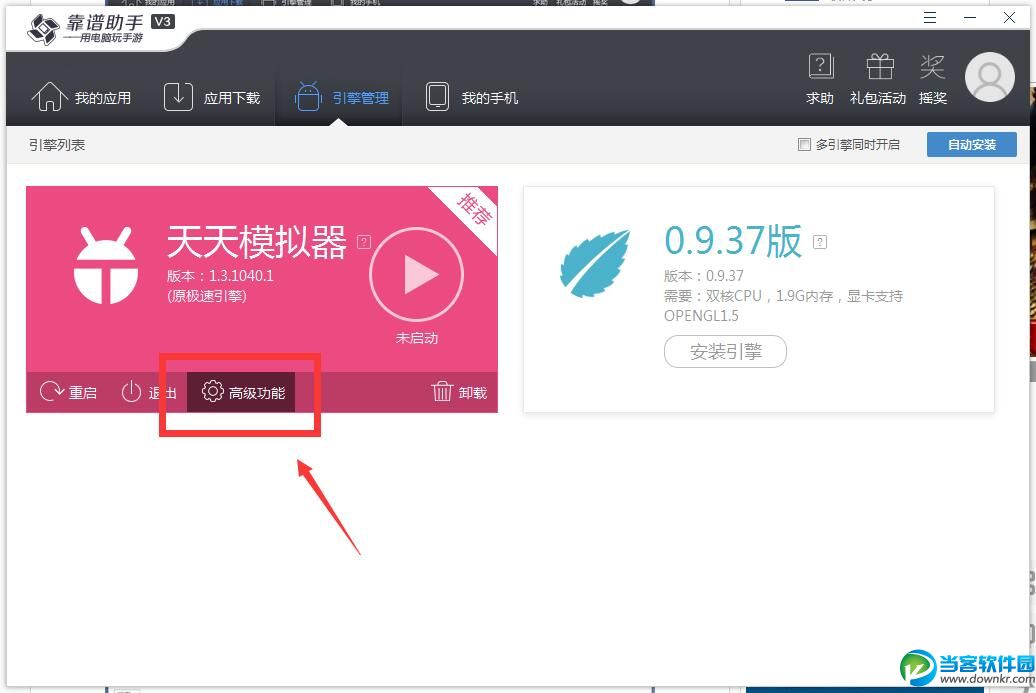This screenshot has width=1036, height=693.
Task: Click the 天天模拟器 title text
Action: click(256, 242)
